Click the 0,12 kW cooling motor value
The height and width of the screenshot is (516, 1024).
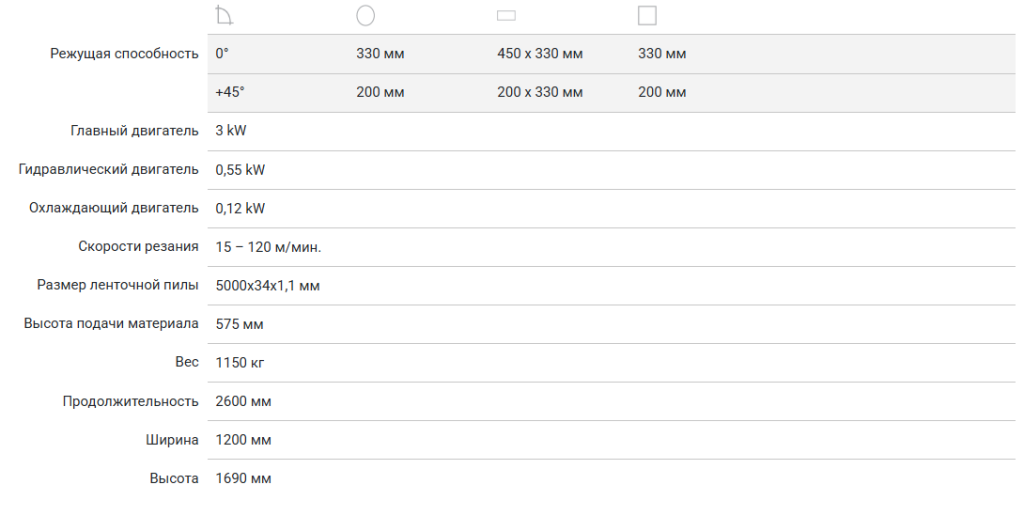pos(240,208)
